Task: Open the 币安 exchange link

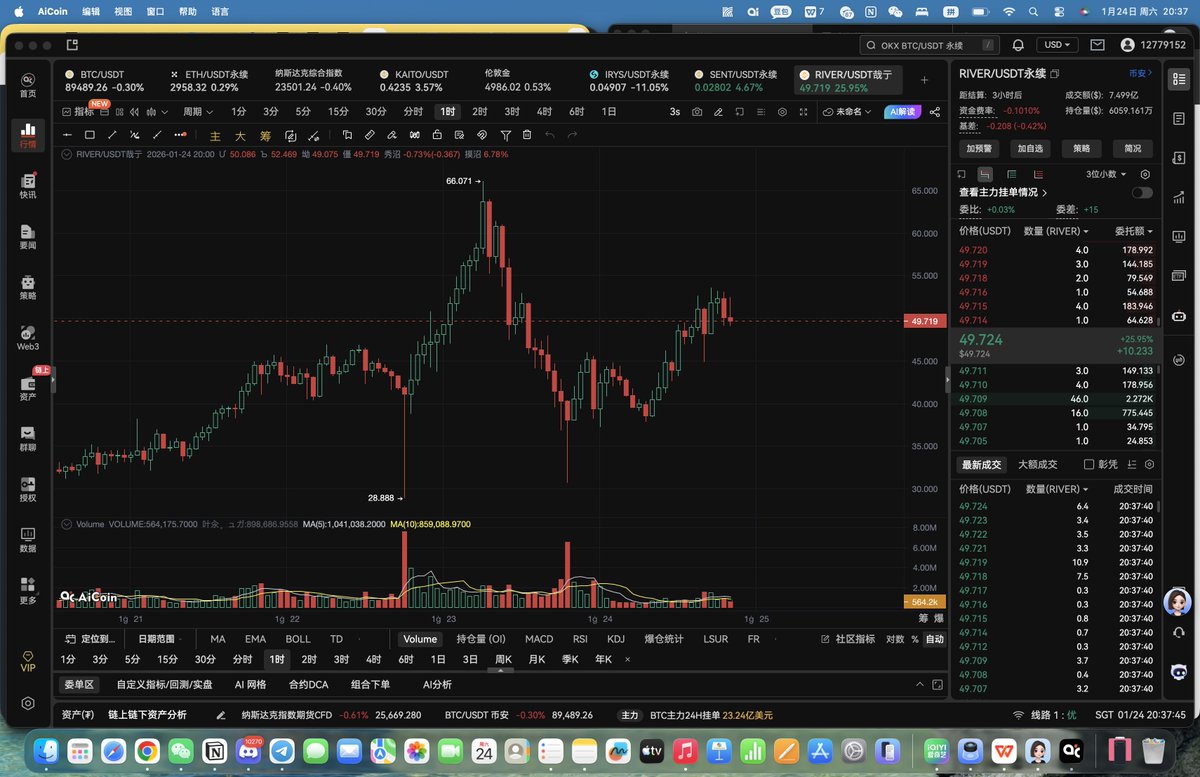Action: (1141, 73)
